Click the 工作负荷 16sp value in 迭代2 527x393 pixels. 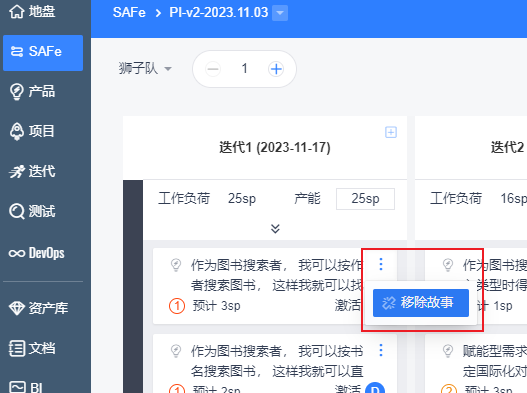click(x=514, y=198)
